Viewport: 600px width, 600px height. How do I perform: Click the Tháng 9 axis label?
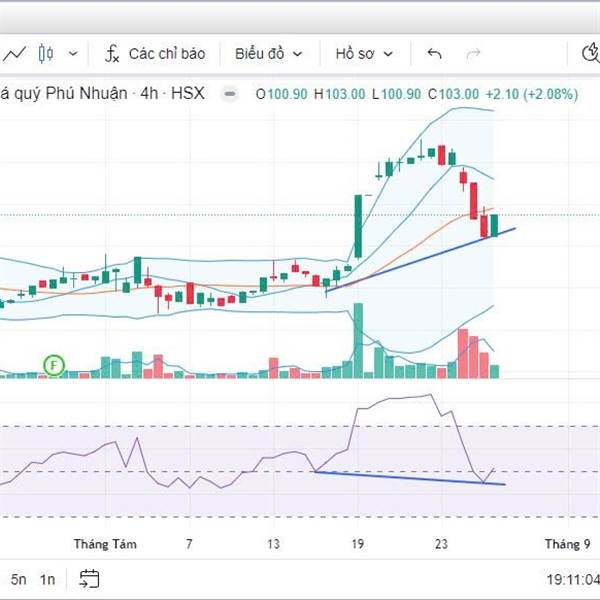[568, 544]
